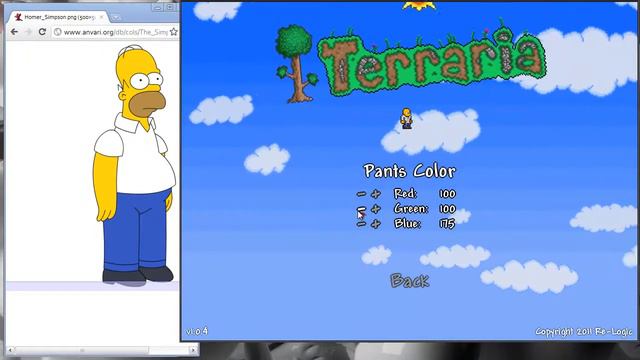Increase Green value with plus button

tap(376, 209)
